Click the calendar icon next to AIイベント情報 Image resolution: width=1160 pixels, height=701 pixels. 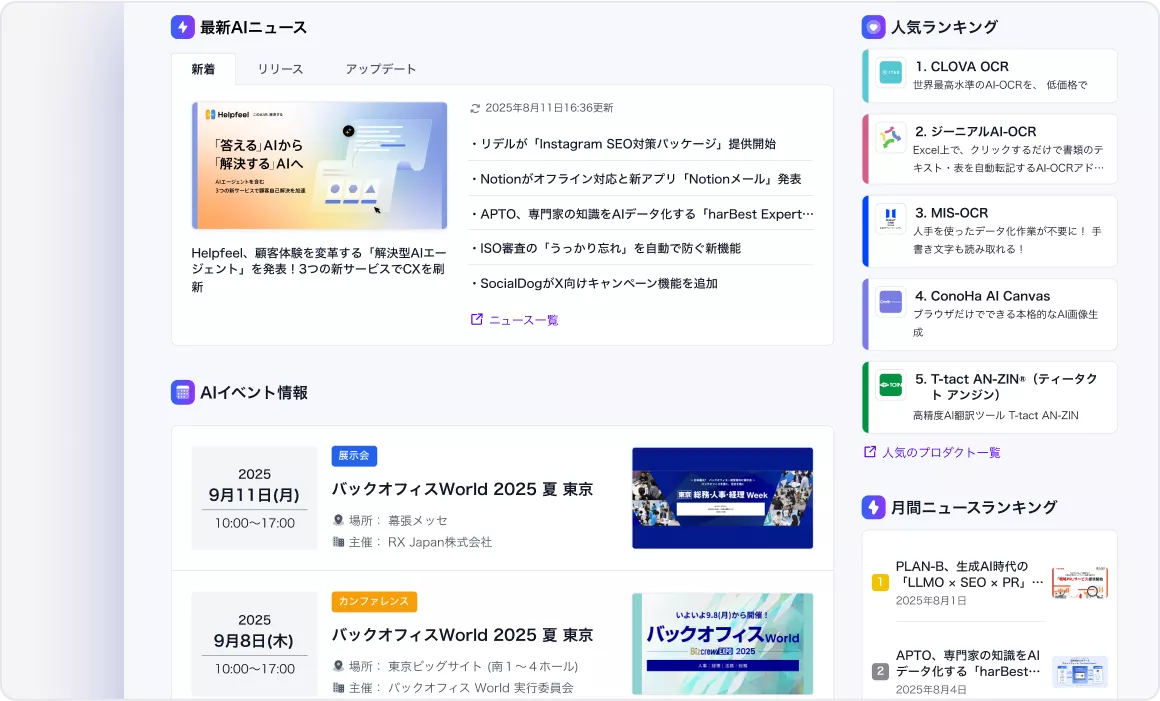tap(183, 392)
